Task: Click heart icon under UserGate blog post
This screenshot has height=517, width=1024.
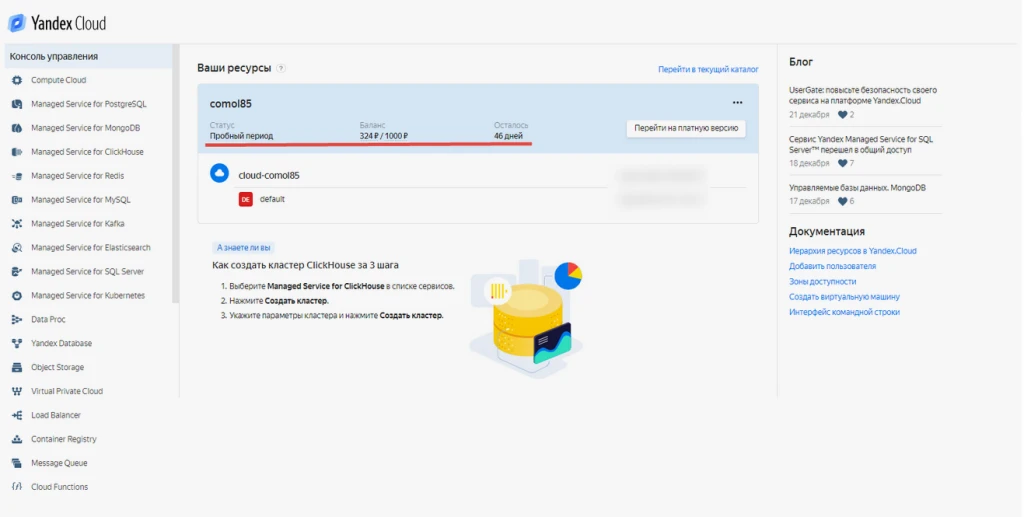Action: (x=842, y=115)
